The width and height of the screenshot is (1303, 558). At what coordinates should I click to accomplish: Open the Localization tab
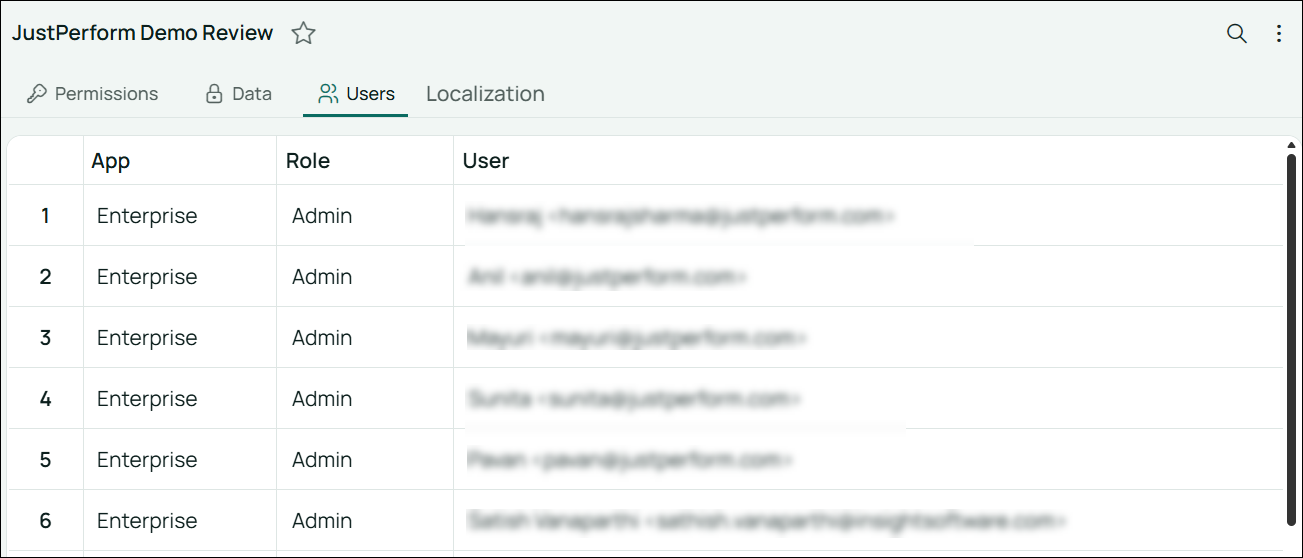click(485, 94)
